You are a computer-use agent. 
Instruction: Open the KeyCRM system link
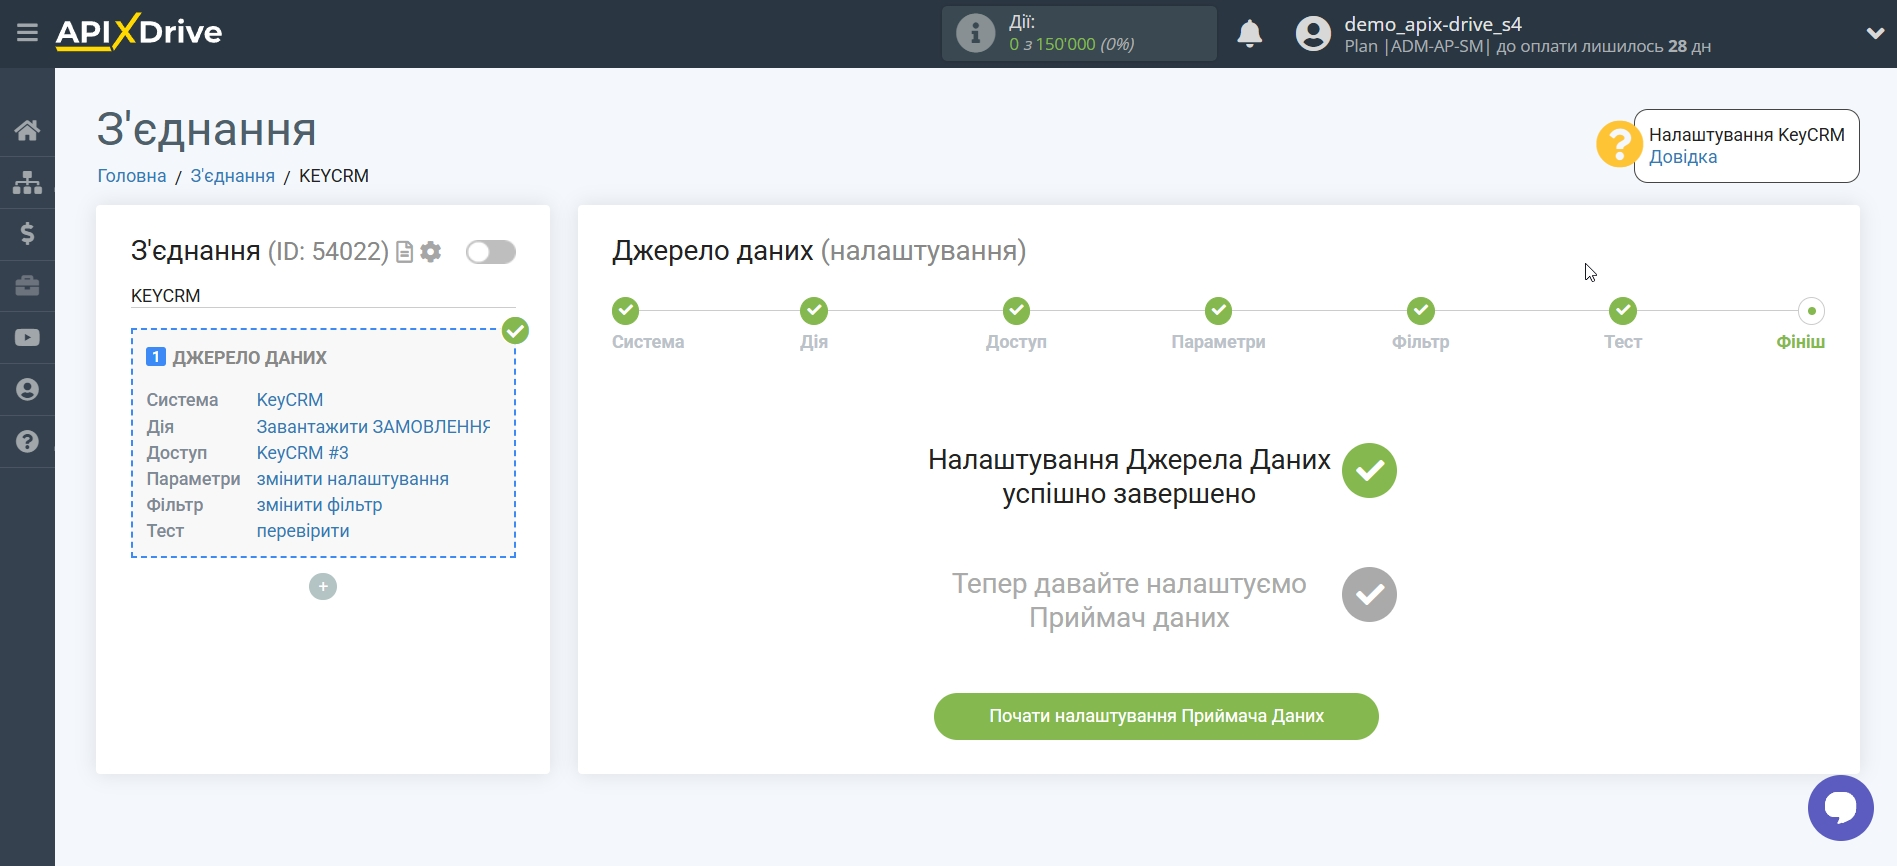click(290, 400)
